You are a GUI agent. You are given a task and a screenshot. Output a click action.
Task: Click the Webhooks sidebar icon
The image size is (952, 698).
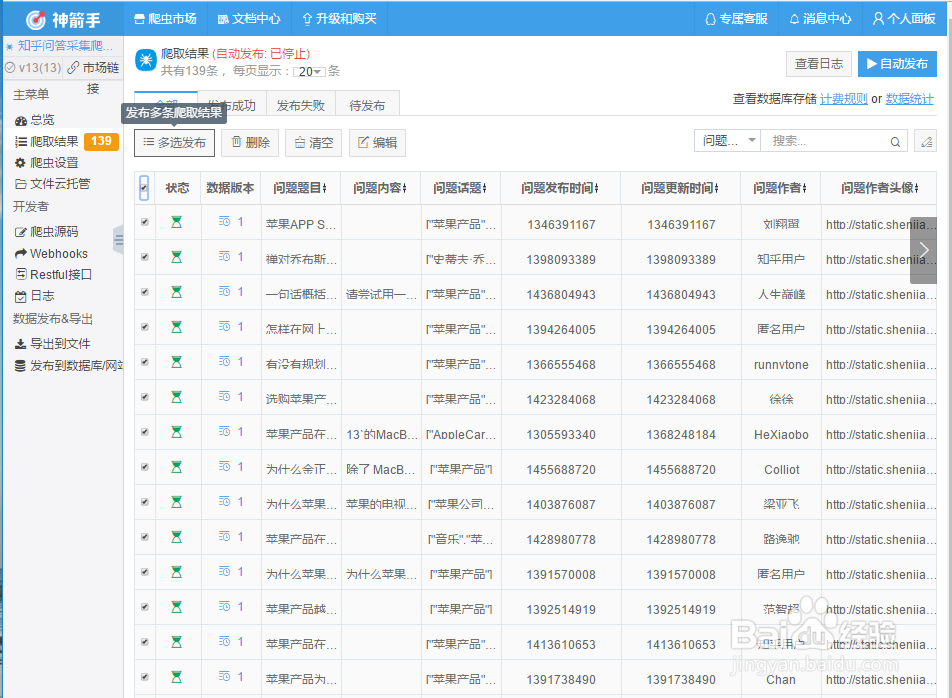(22, 252)
